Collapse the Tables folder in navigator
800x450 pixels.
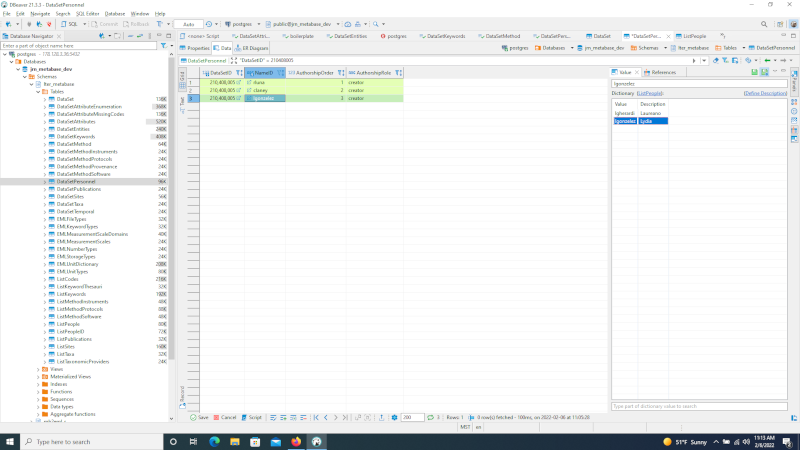[x=38, y=91]
